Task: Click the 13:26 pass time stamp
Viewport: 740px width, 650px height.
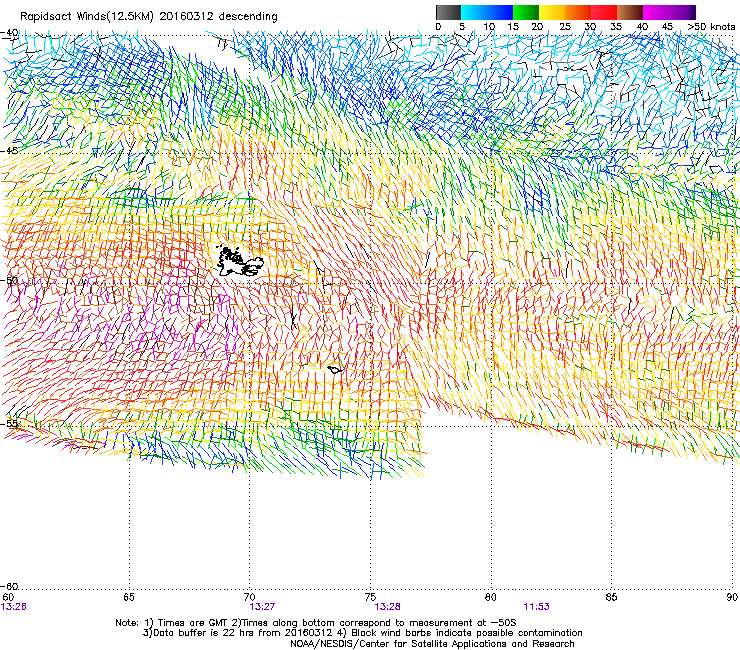Action: (x=14, y=607)
